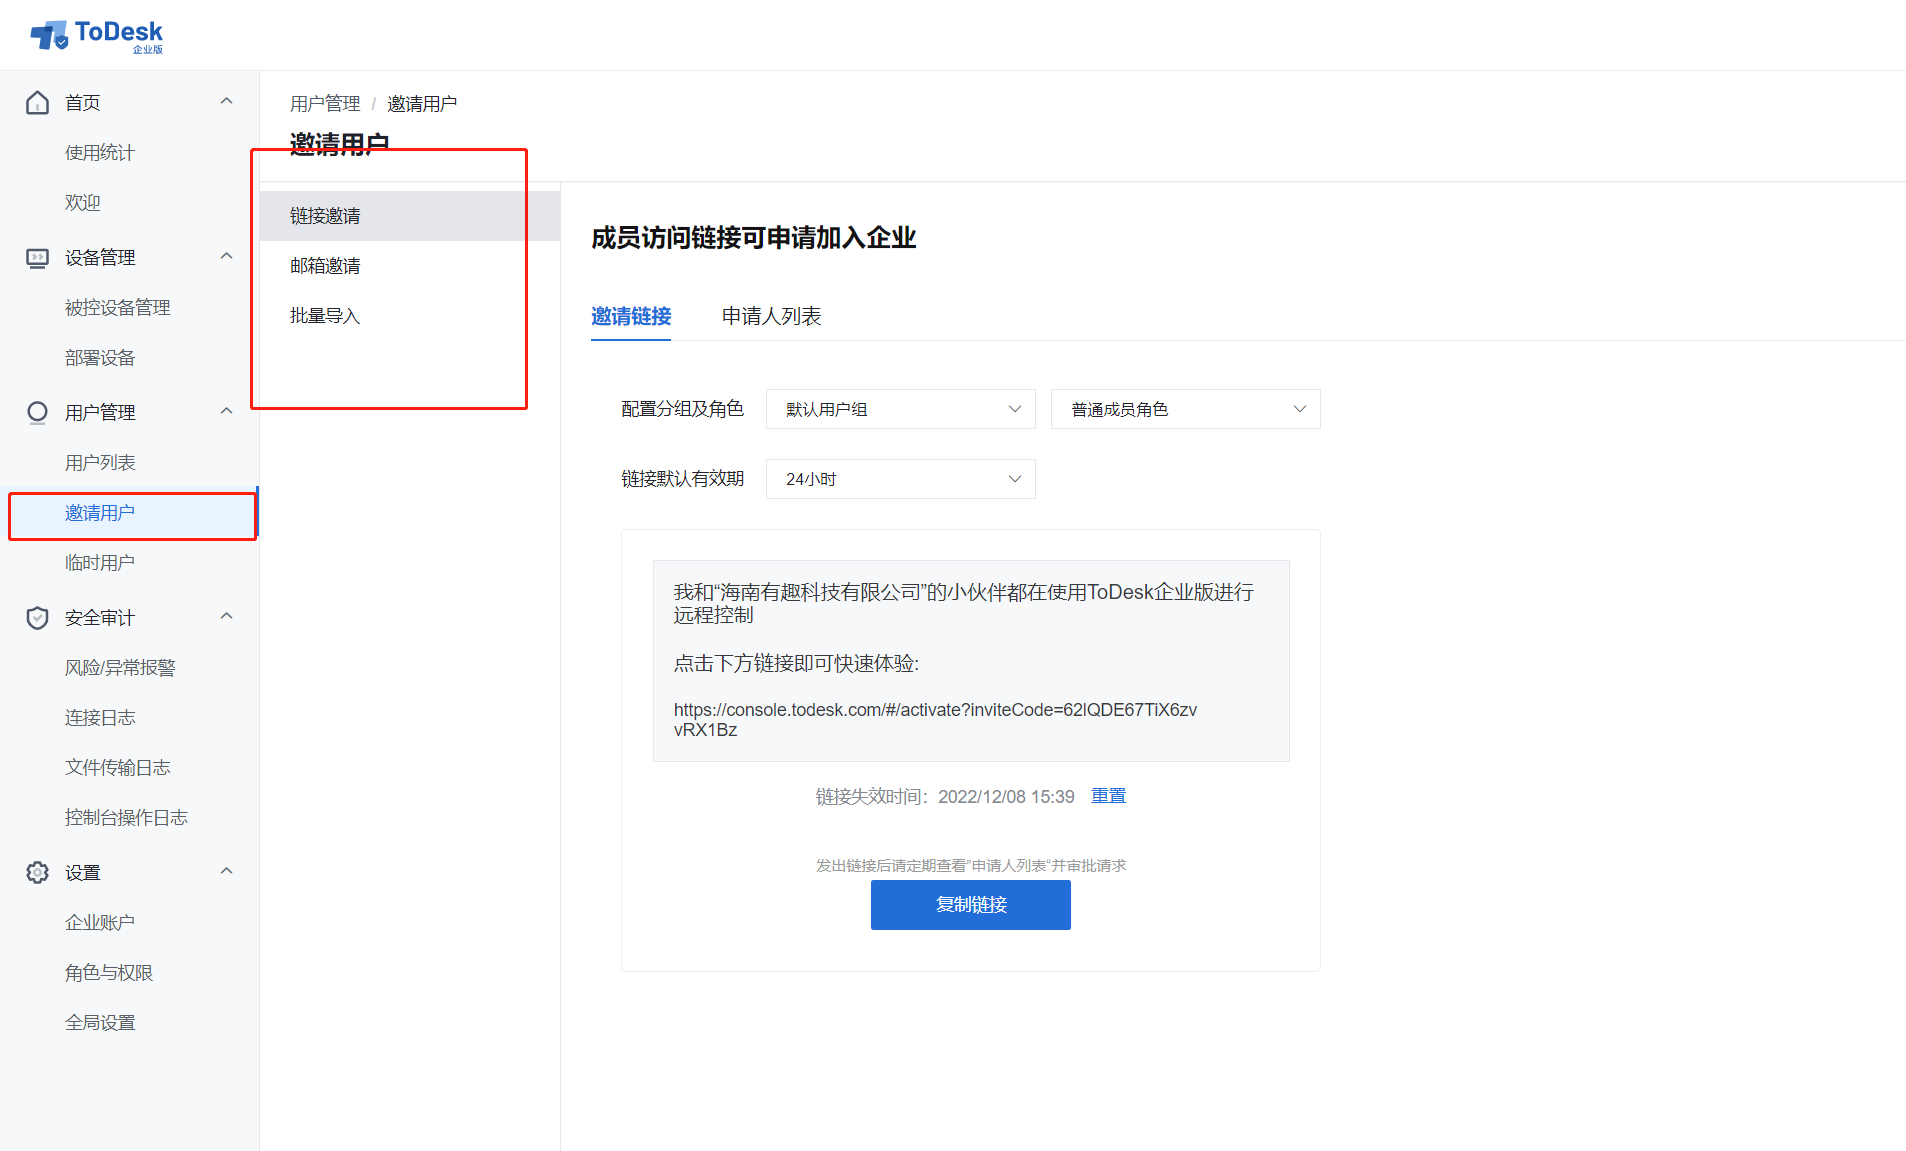Click 用户管理 in the breadcrumb

325,104
